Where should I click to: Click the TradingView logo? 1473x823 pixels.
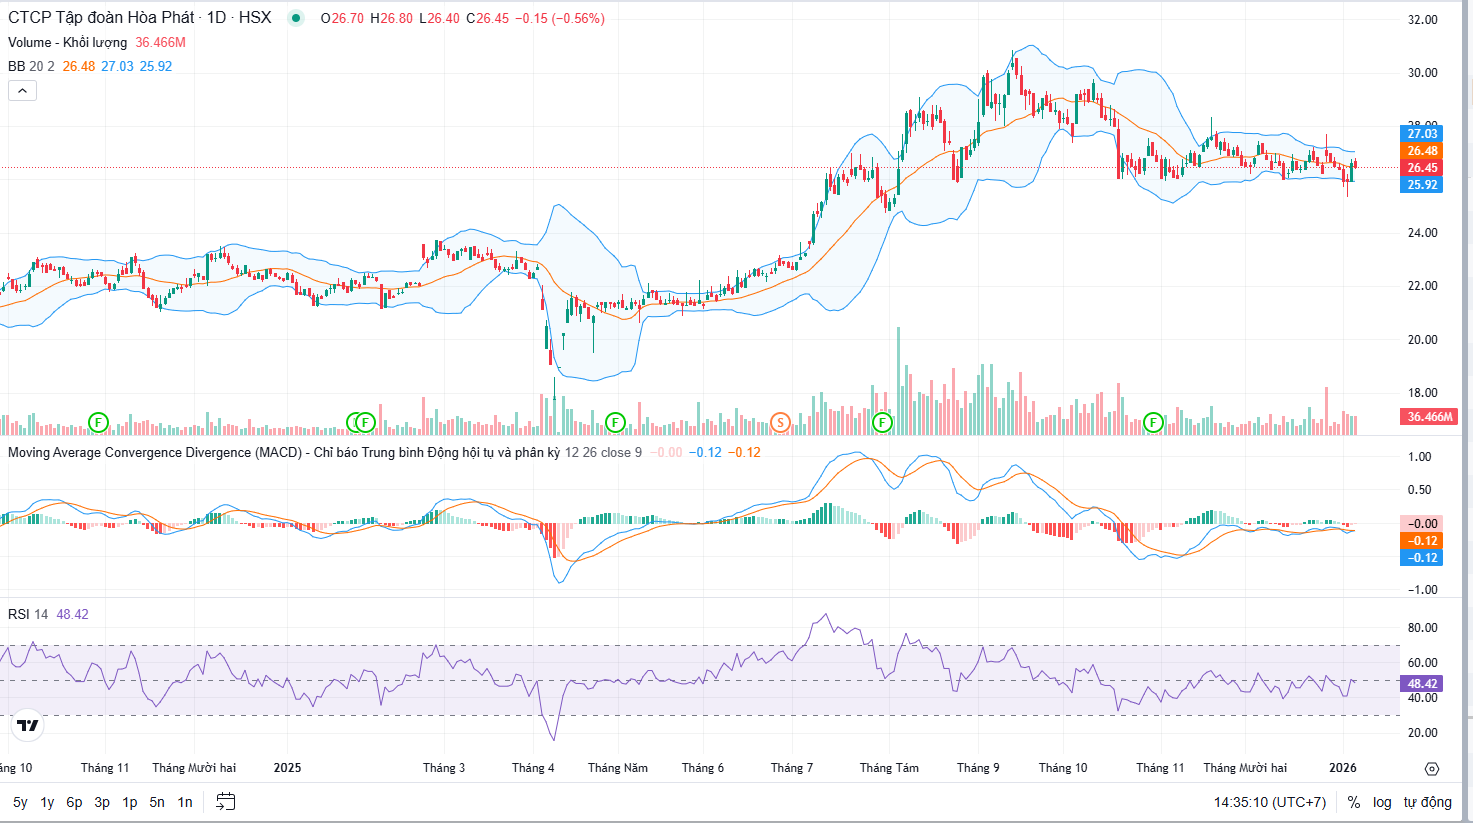28,725
